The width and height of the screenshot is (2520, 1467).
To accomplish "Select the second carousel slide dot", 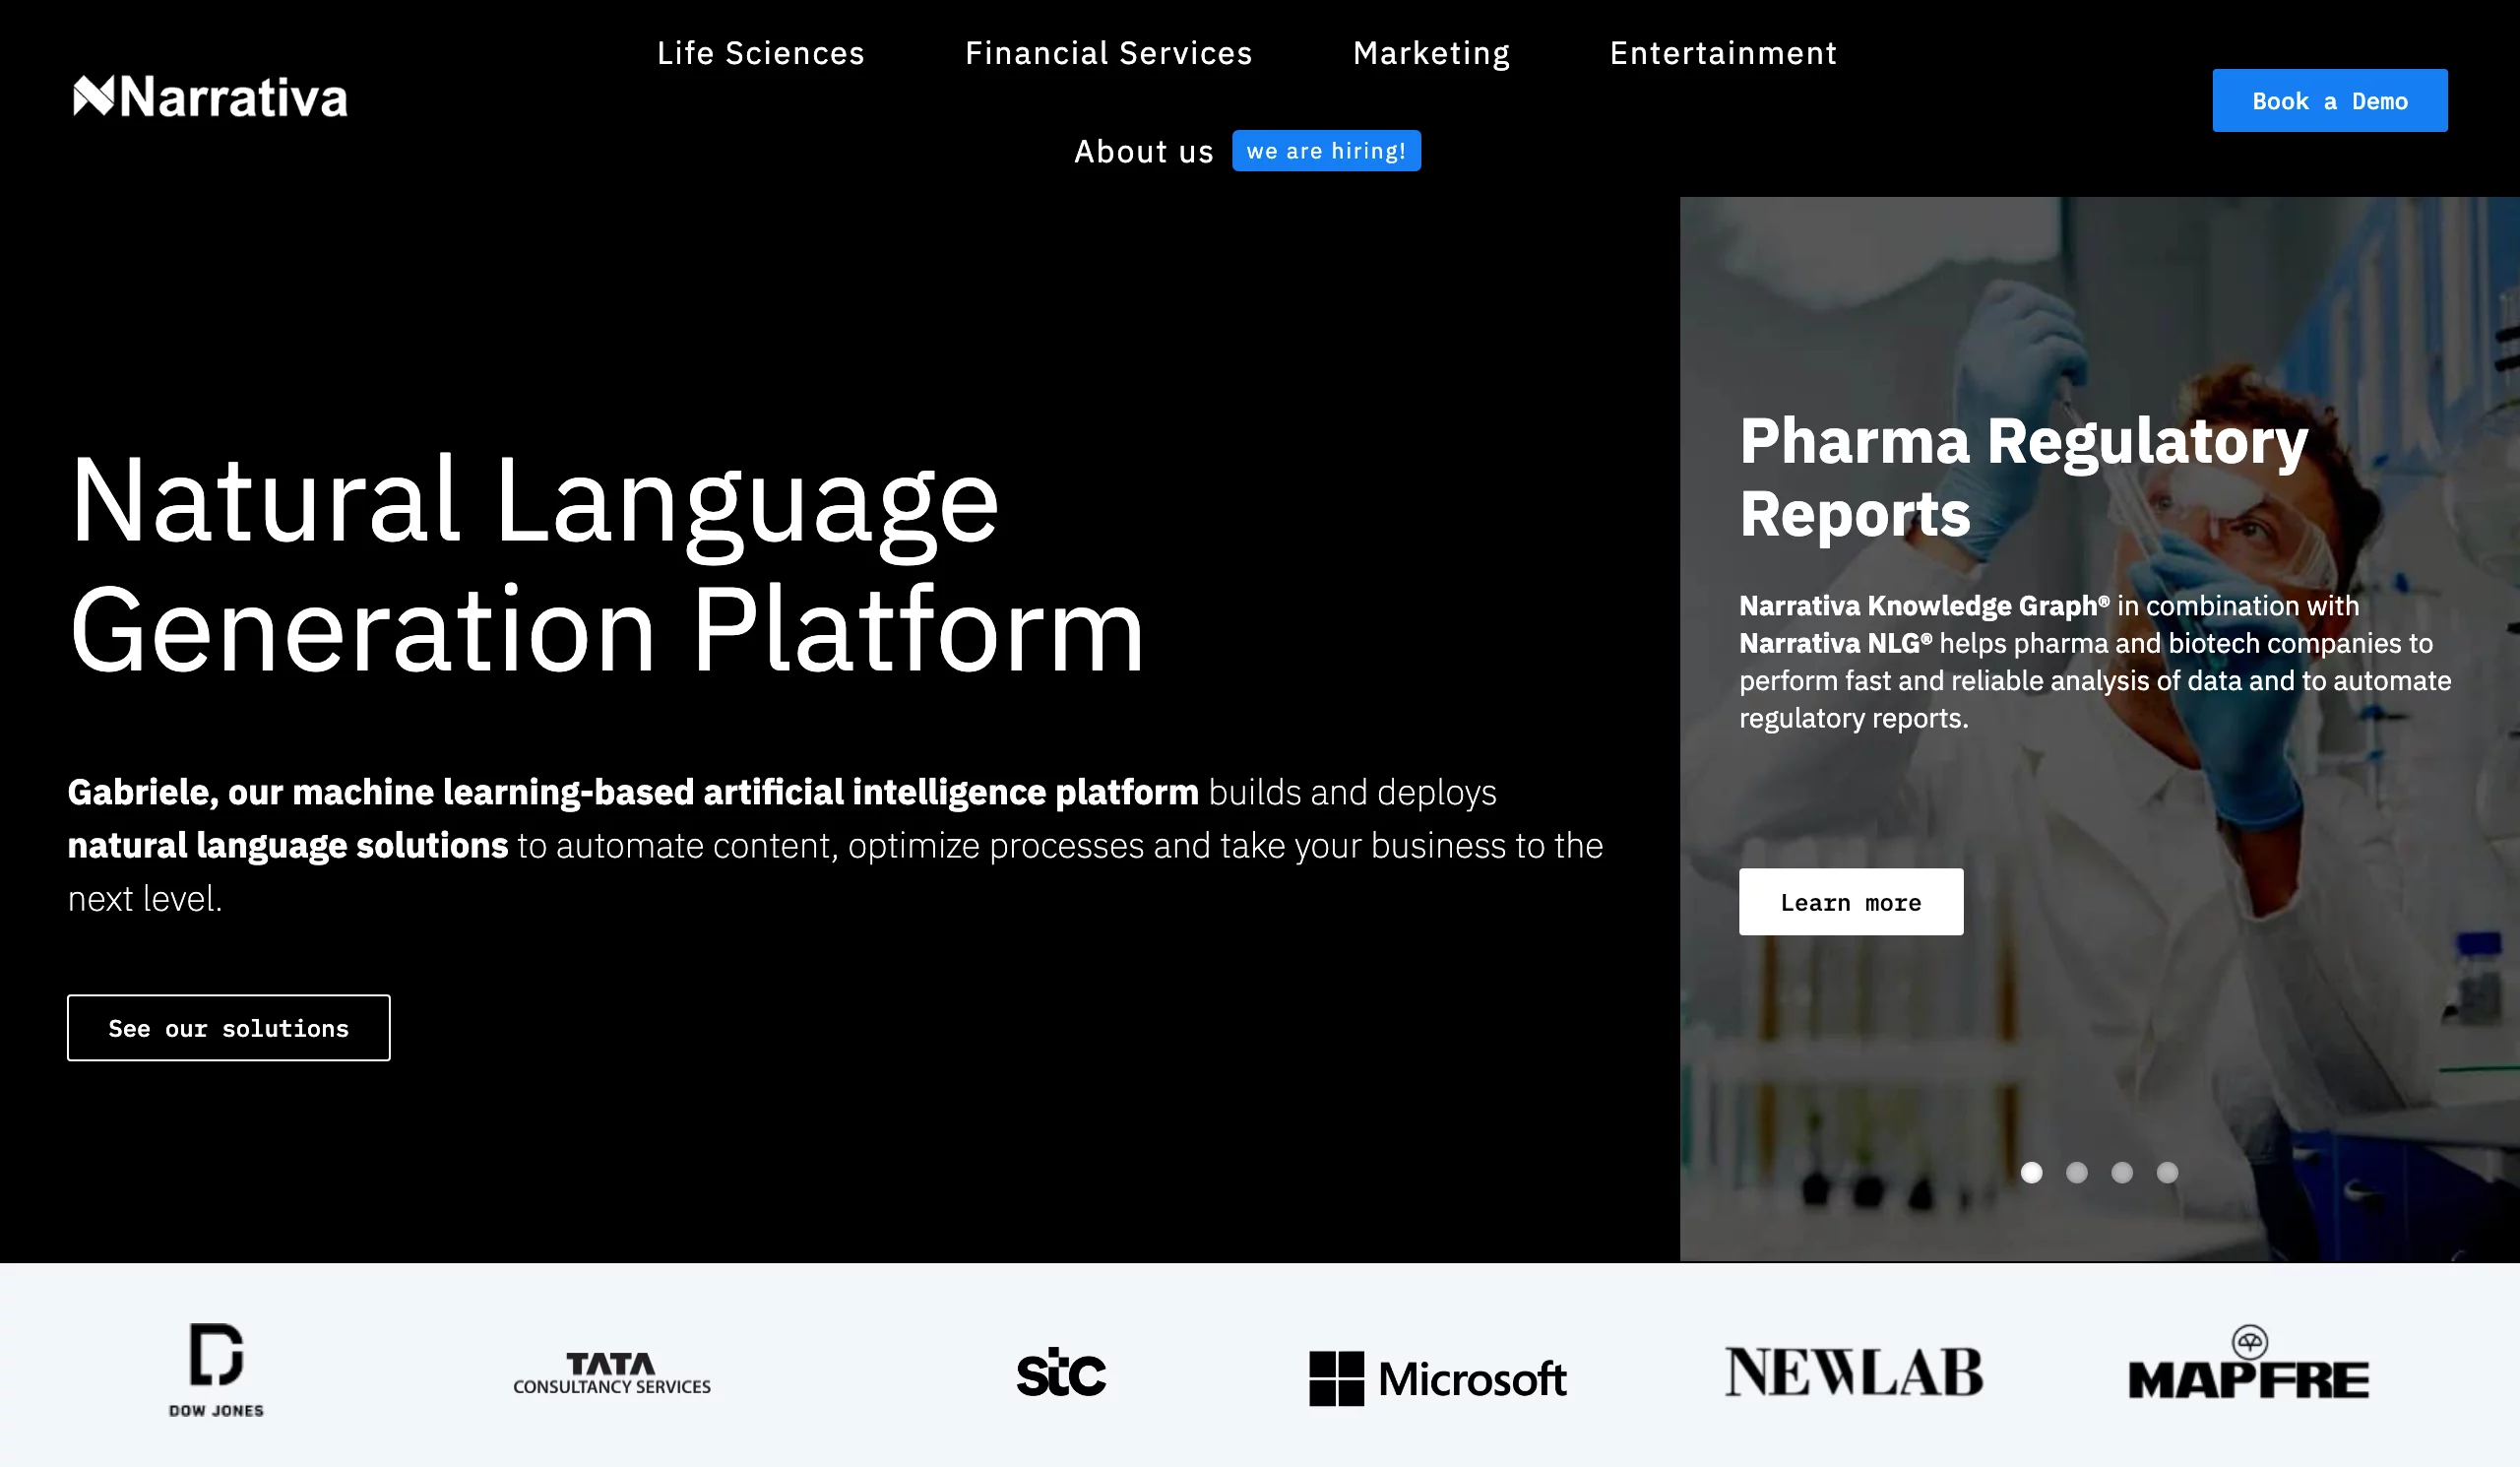I will point(2077,1172).
